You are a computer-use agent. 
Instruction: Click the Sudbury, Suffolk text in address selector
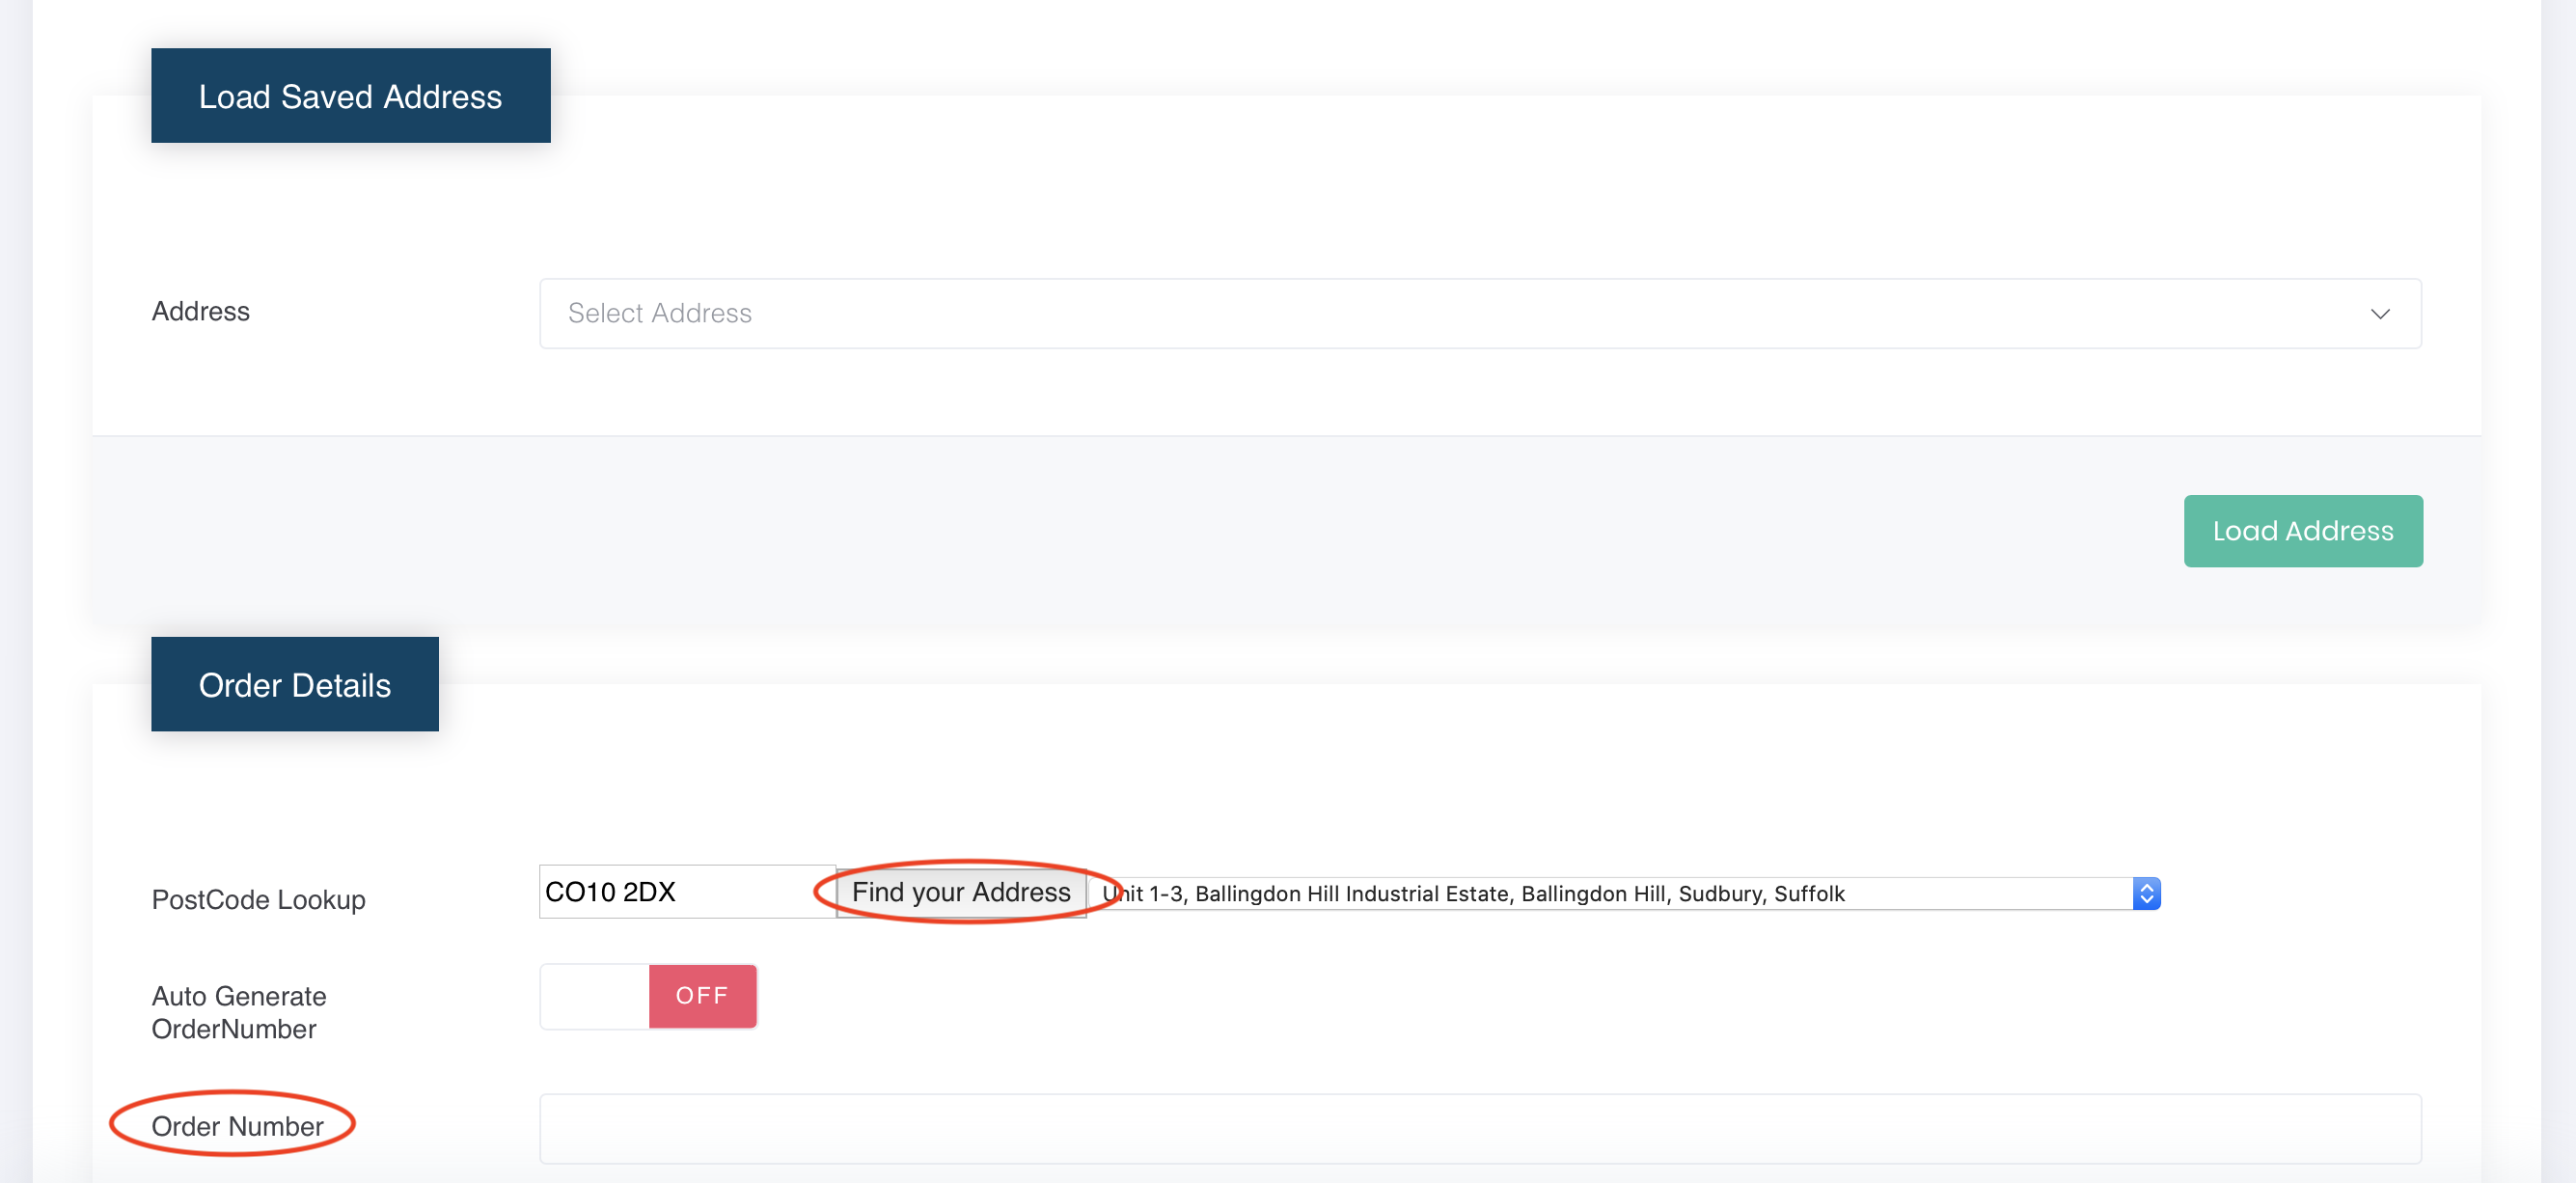[1760, 894]
